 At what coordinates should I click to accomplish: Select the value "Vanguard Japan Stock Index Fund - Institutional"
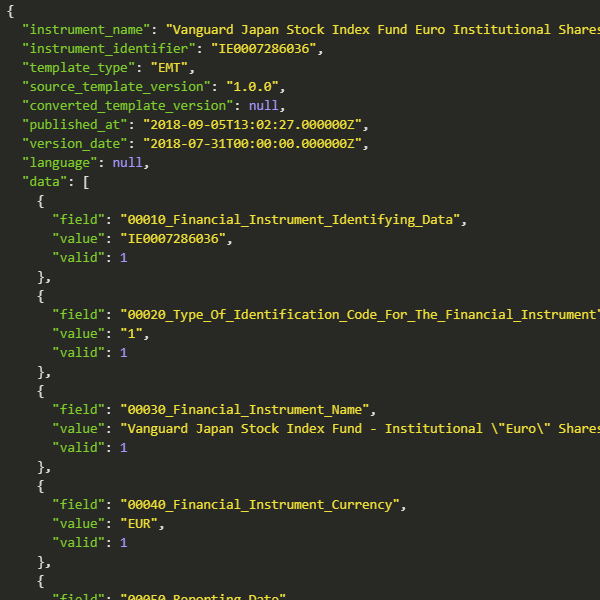360,429
